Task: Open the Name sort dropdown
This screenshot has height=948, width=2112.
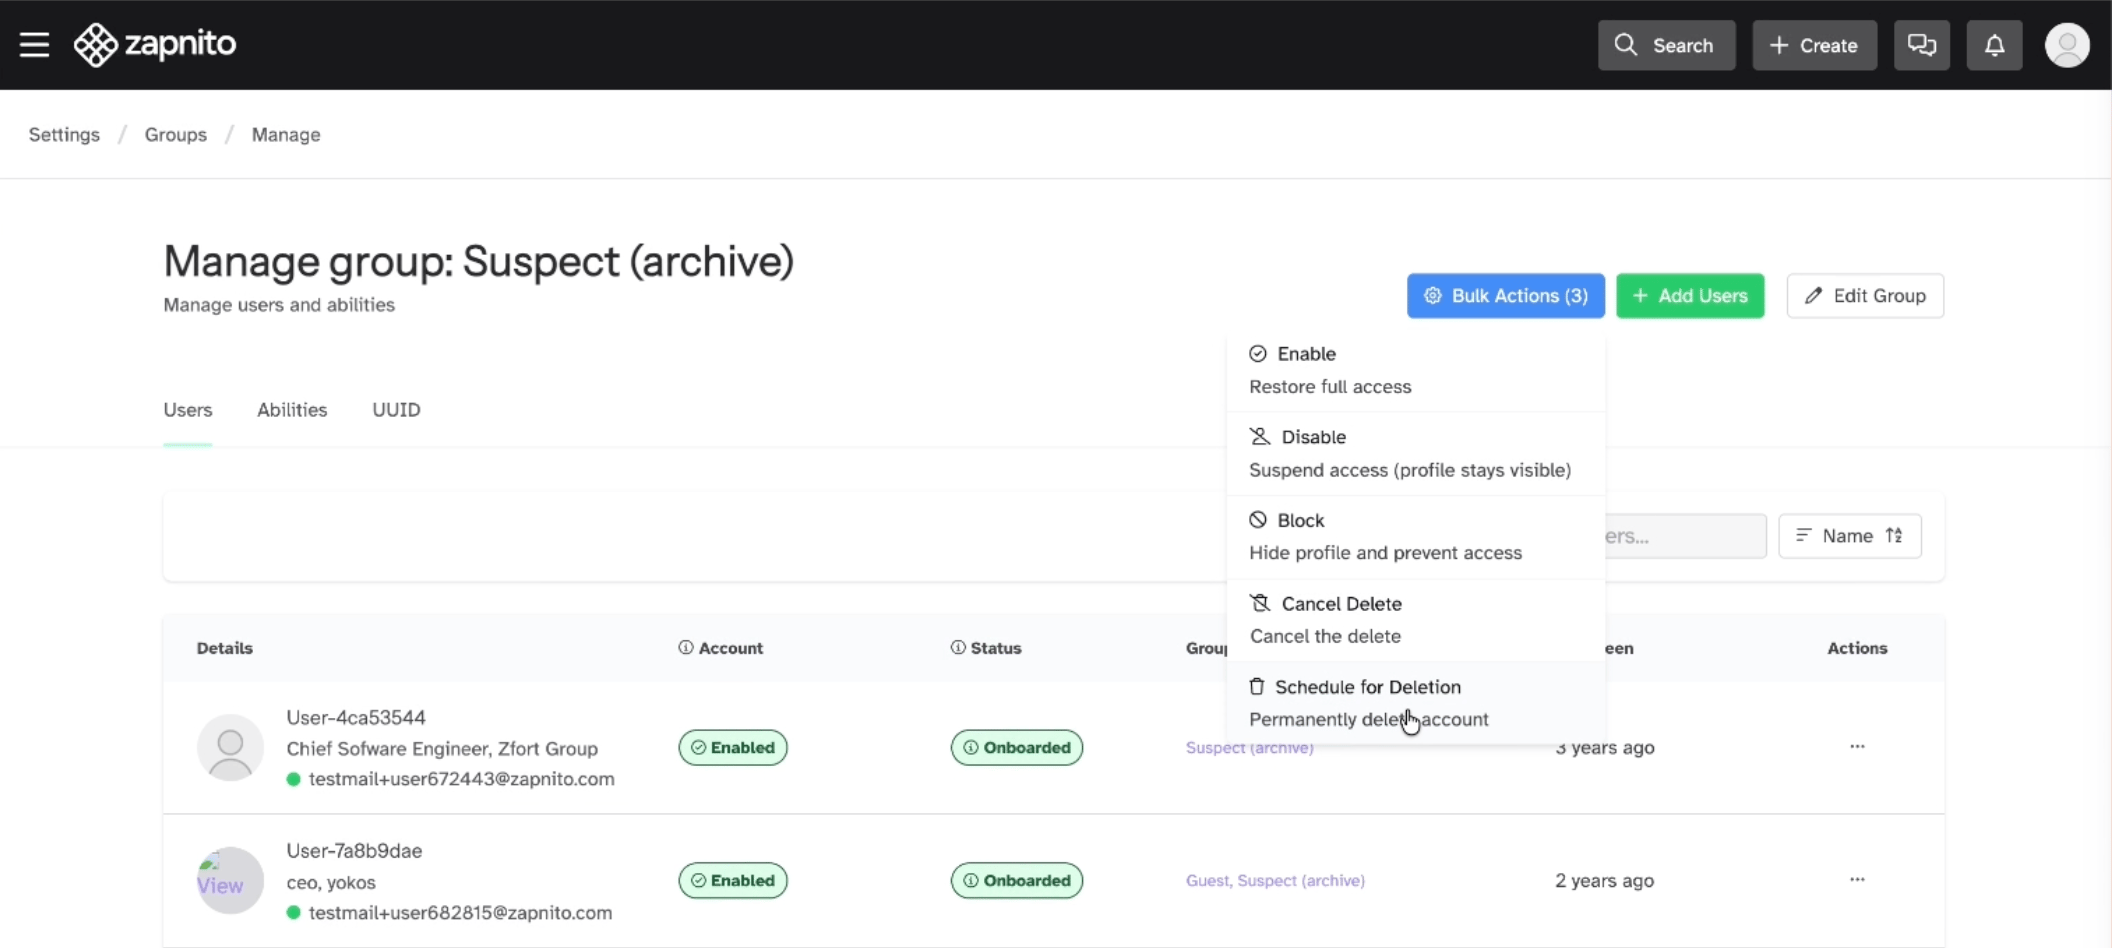Action: 1849,536
